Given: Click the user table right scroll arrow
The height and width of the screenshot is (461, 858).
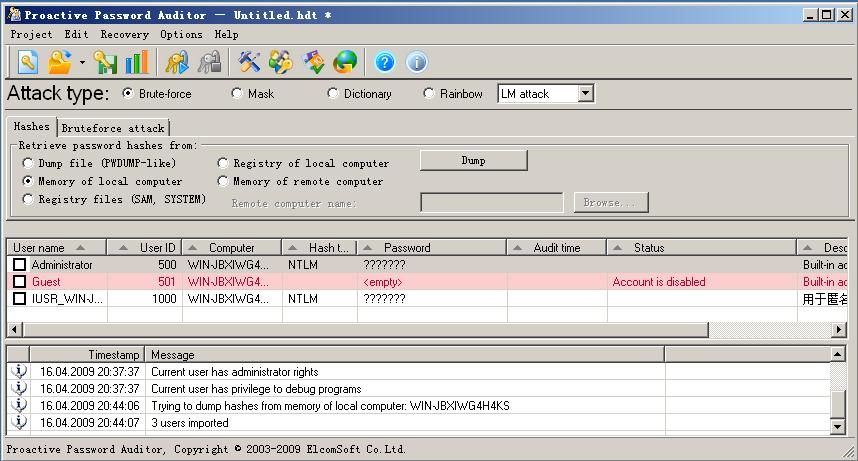Looking at the screenshot, I should 839,330.
